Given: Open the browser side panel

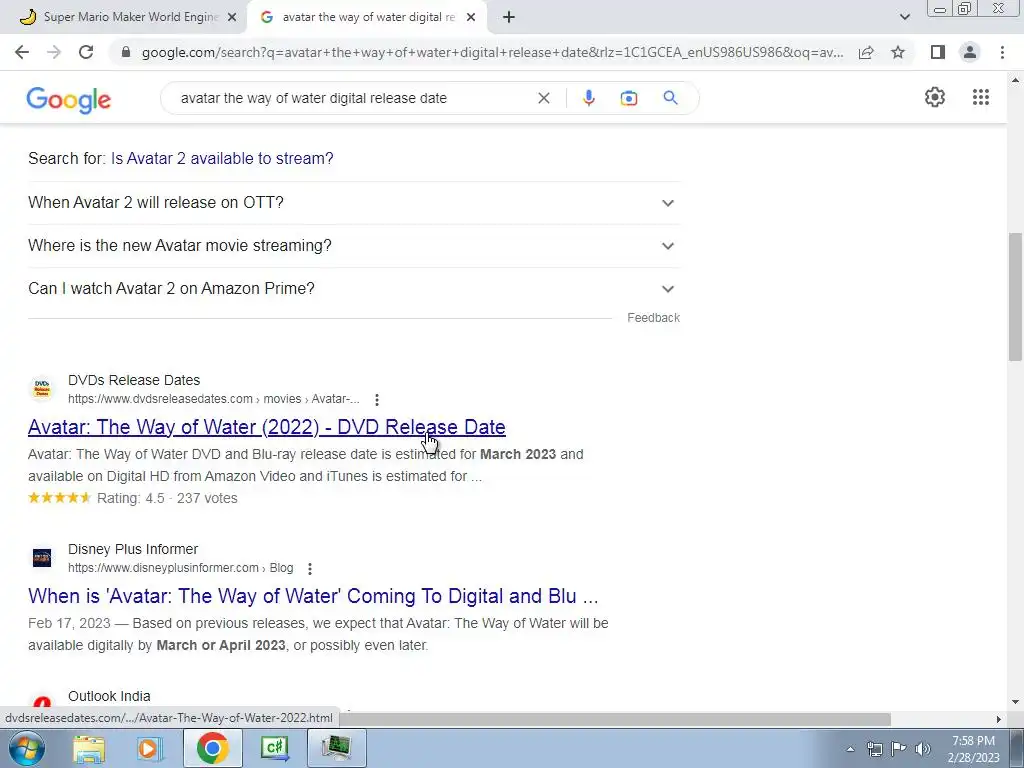Looking at the screenshot, I should point(938,52).
